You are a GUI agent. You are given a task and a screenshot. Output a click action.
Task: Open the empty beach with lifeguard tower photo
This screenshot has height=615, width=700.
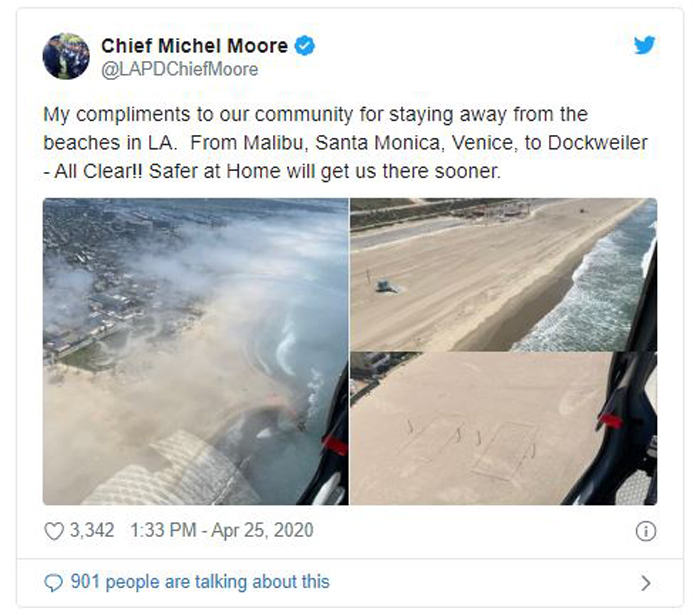pyautogui.click(x=504, y=274)
